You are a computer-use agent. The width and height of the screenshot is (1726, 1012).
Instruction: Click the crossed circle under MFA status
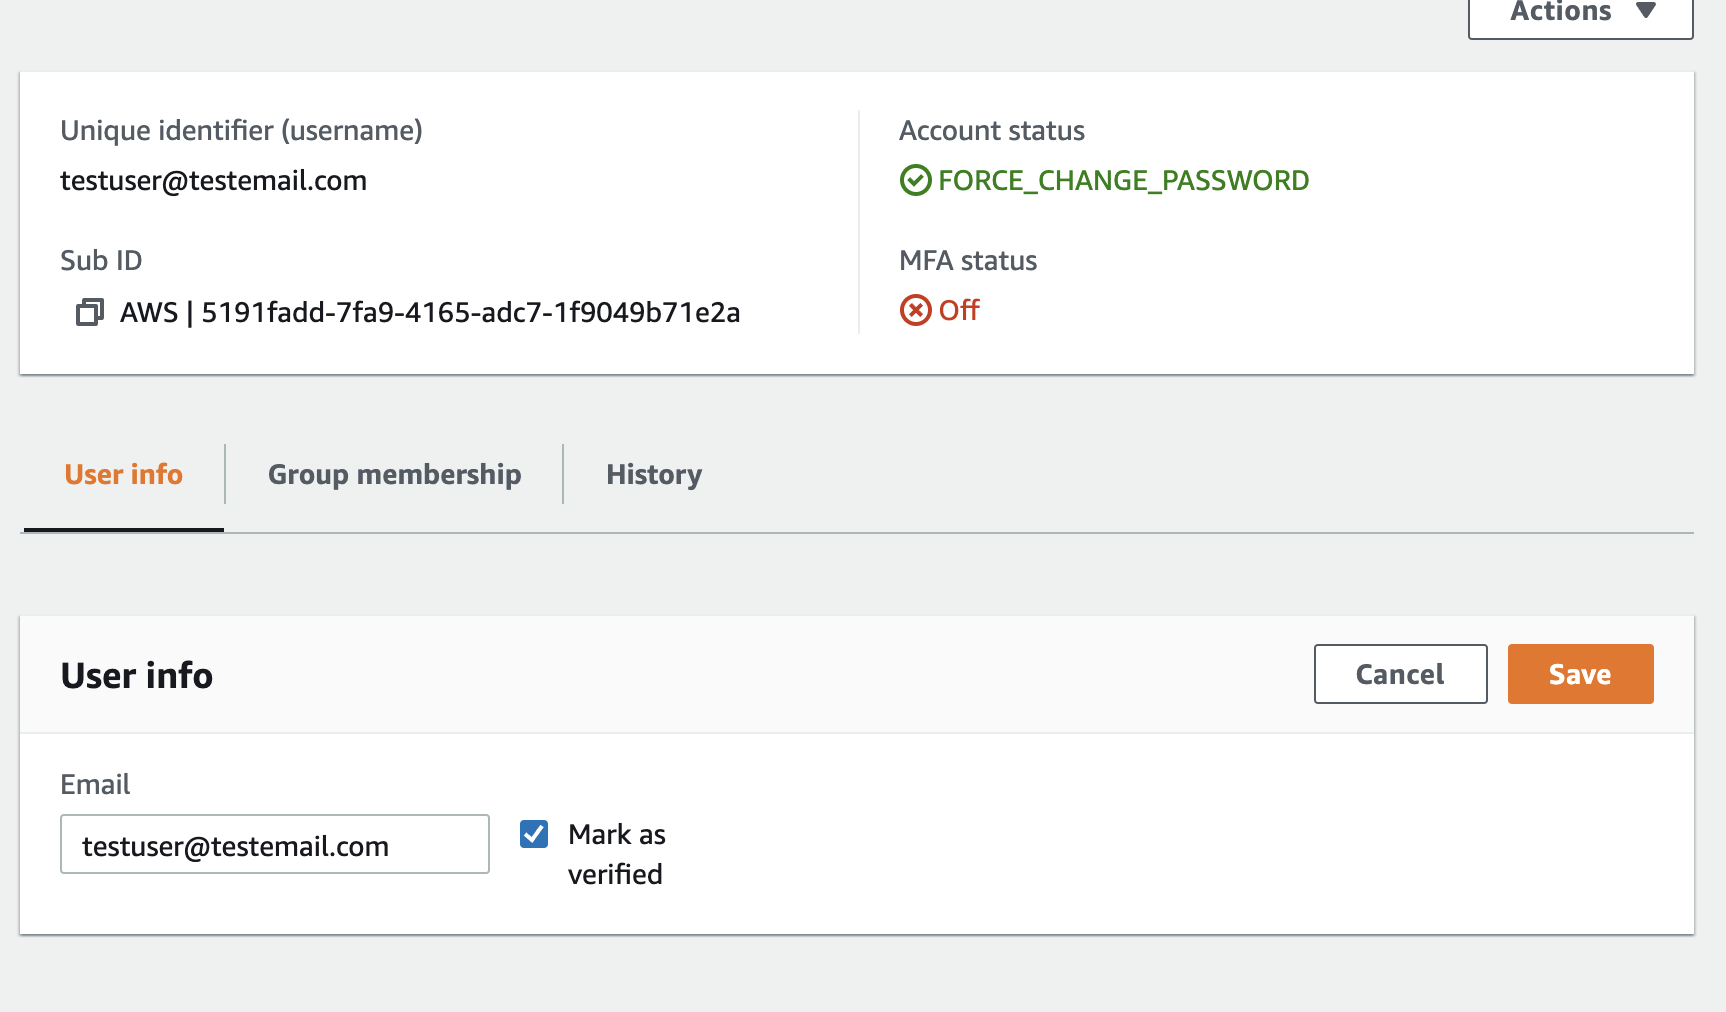click(x=915, y=311)
